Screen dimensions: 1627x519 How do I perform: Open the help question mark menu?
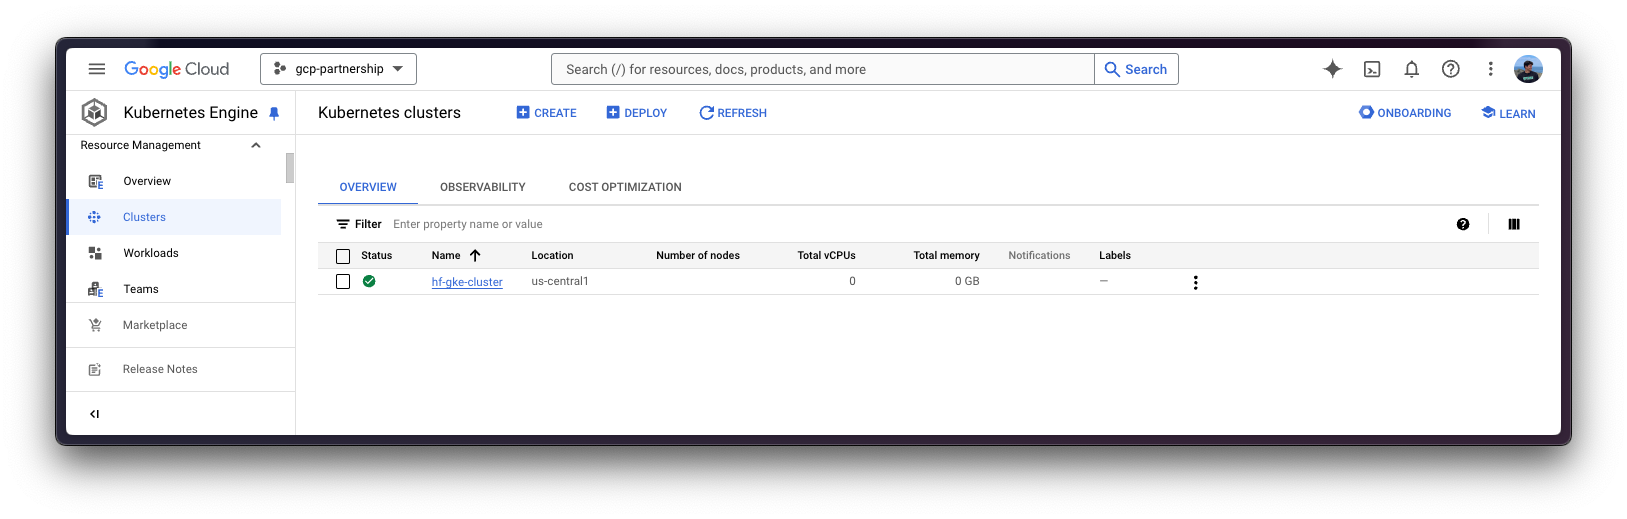click(1450, 69)
